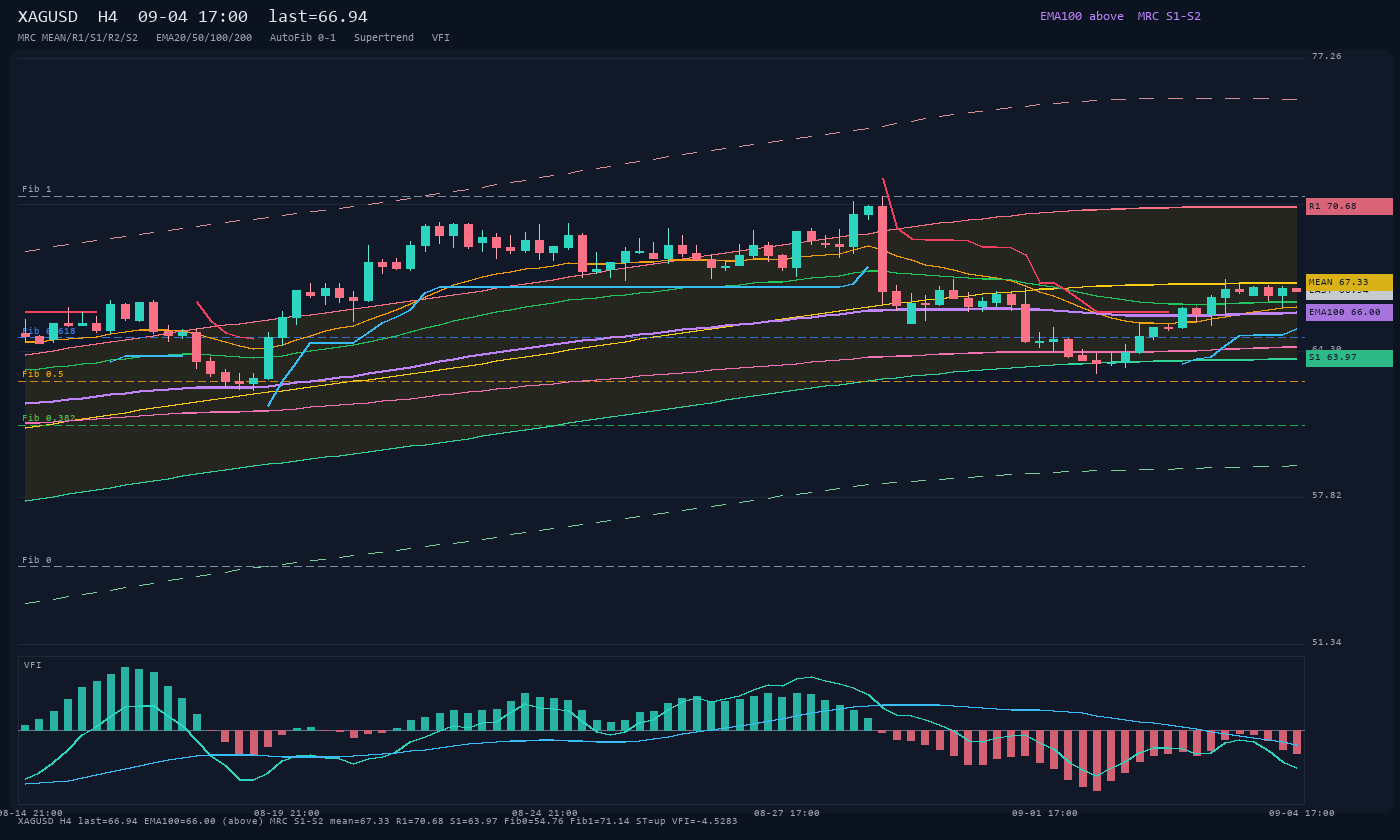
Task: Click the XAGUSD symbol title
Action: (x=47, y=17)
